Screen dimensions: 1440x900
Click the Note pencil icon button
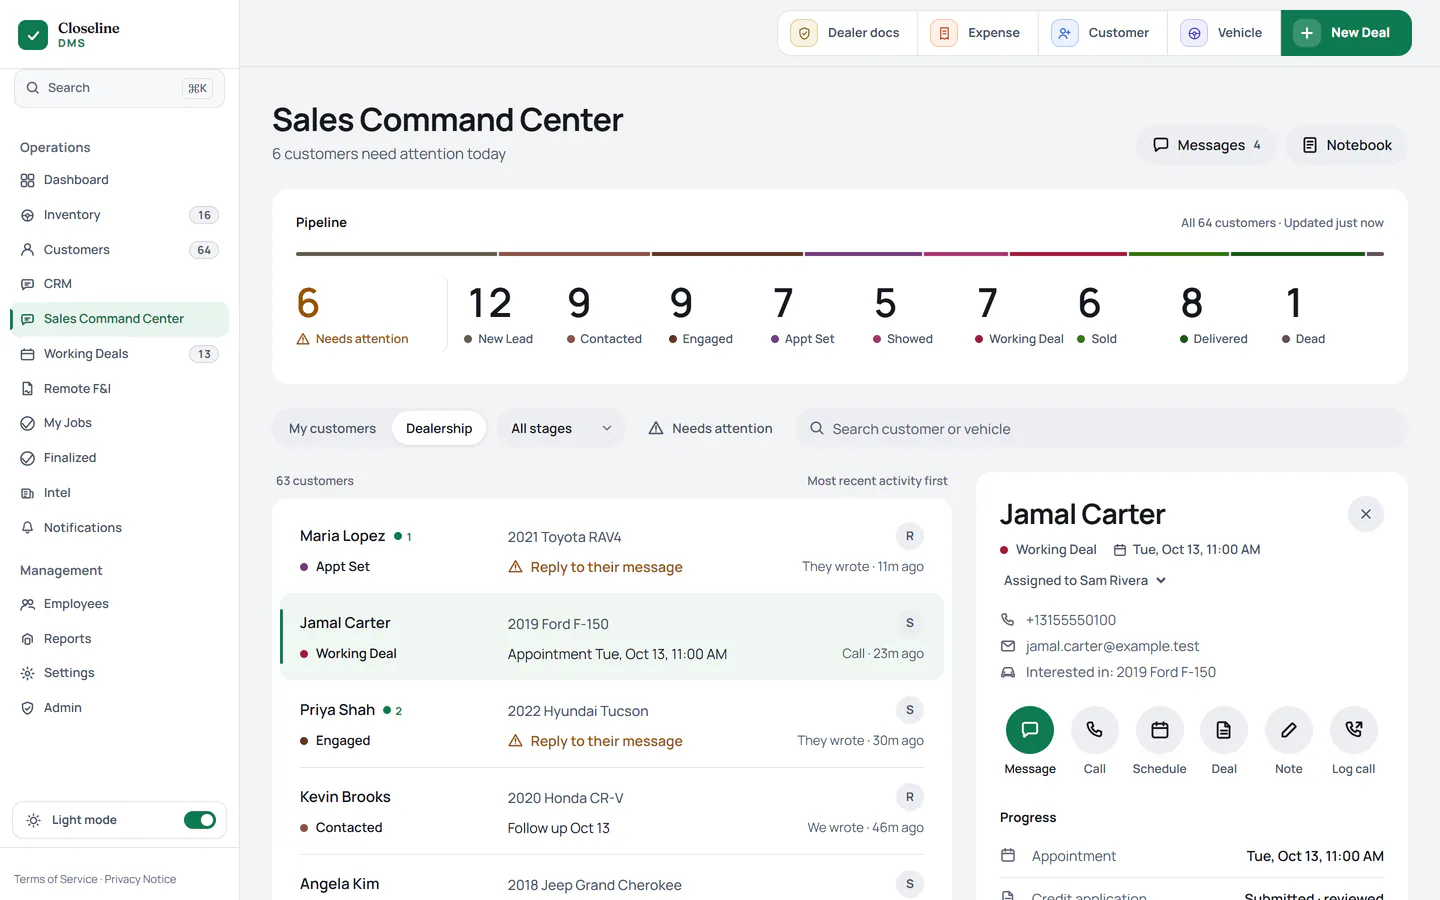(x=1289, y=730)
